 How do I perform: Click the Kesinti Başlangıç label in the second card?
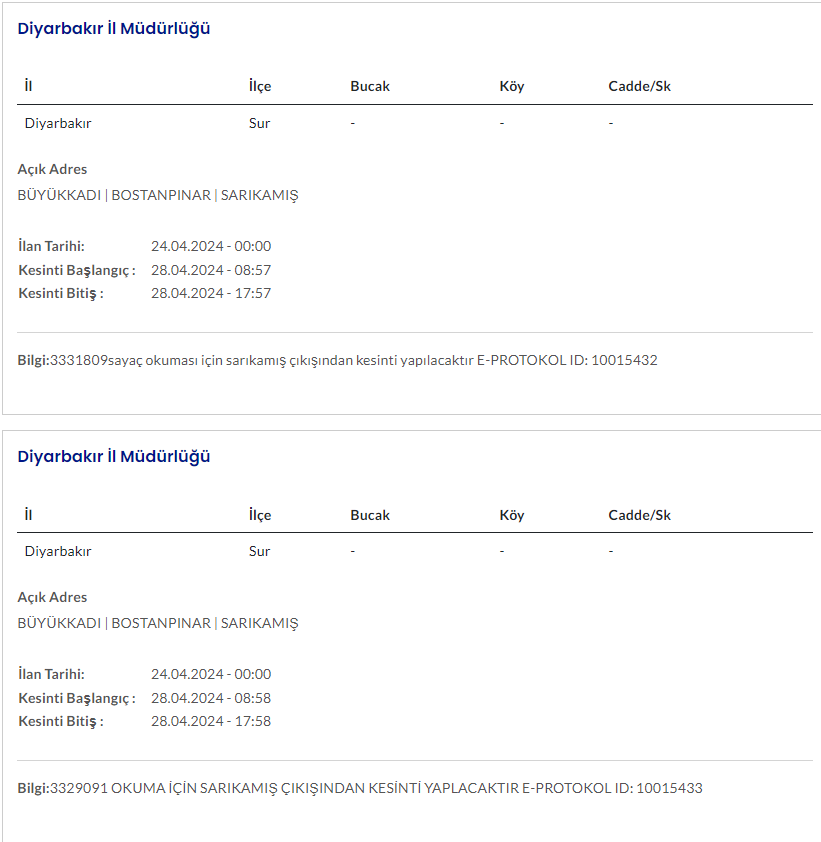pyautogui.click(x=76, y=698)
